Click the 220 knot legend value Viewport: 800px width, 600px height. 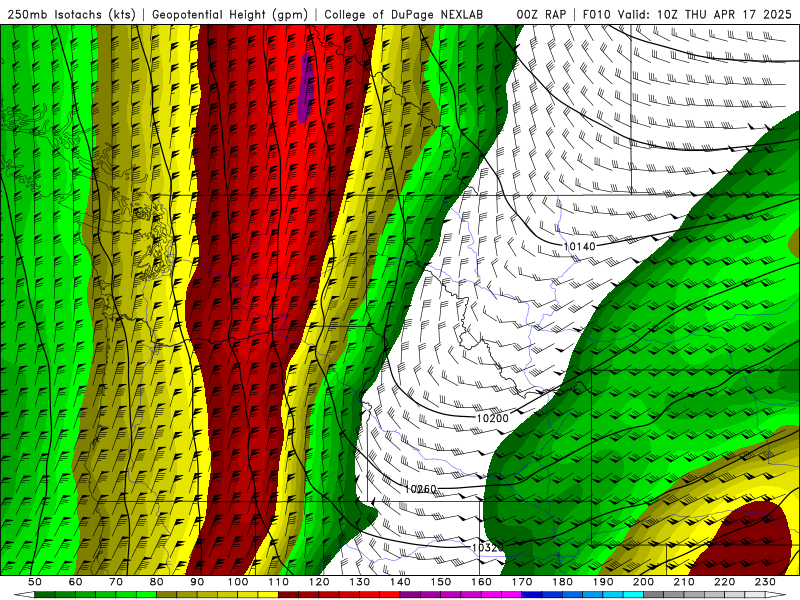tap(725, 582)
